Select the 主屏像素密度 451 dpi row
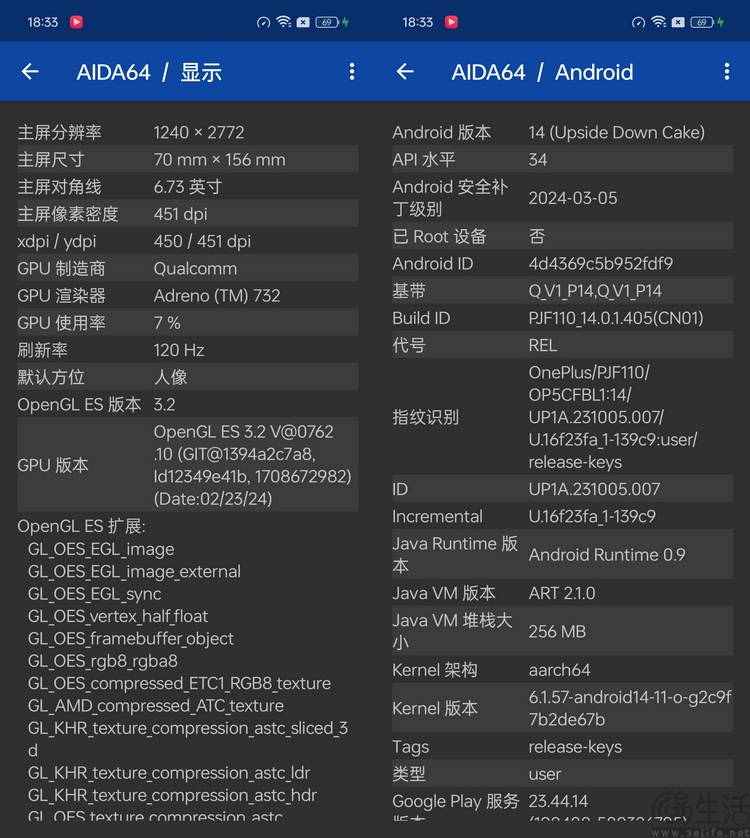This screenshot has height=838, width=750. click(188, 214)
